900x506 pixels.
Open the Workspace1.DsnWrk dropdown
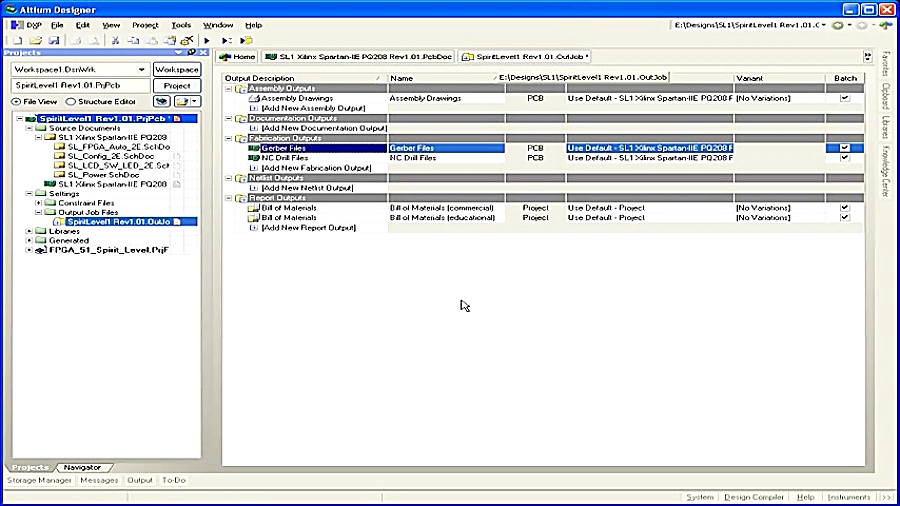tap(143, 70)
